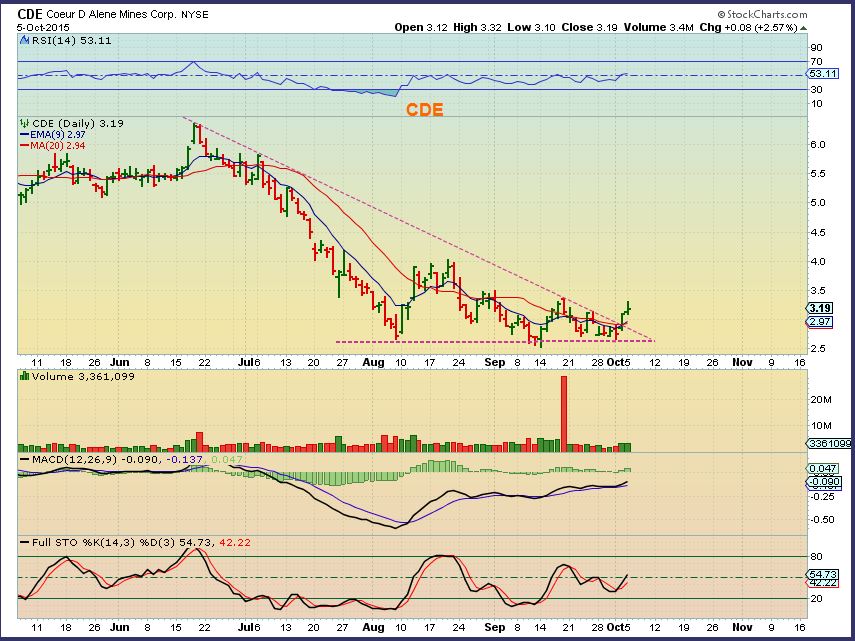Click the orange CDE watermark label
The width and height of the screenshot is (855, 641).
tap(424, 110)
